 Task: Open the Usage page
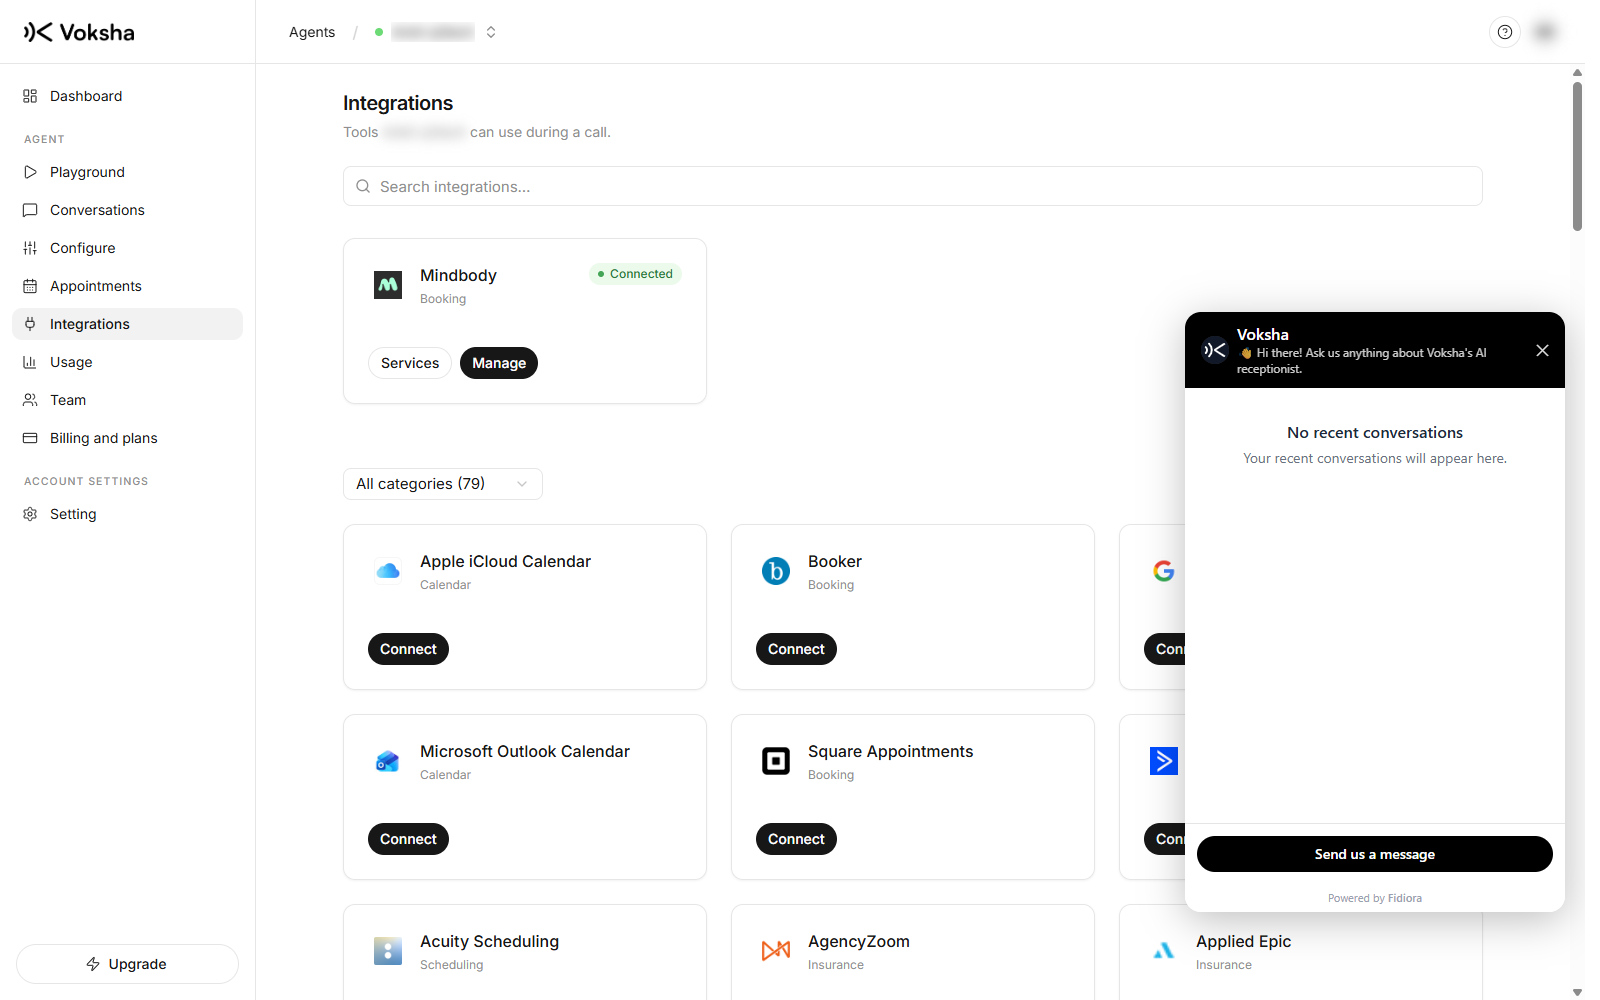pyautogui.click(x=127, y=362)
